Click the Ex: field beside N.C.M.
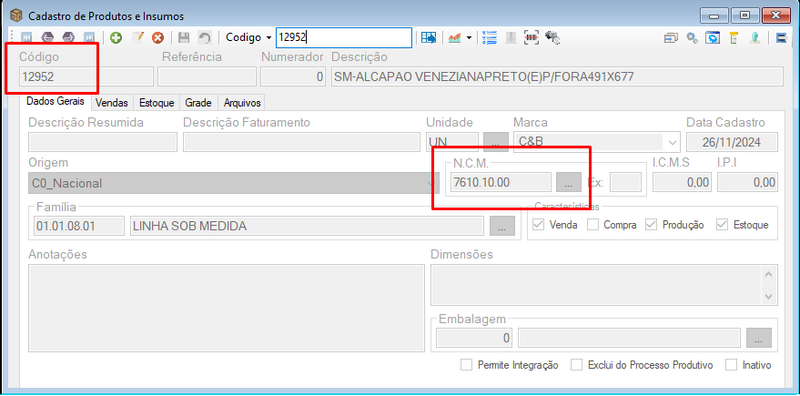800x396 pixels. [x=626, y=182]
